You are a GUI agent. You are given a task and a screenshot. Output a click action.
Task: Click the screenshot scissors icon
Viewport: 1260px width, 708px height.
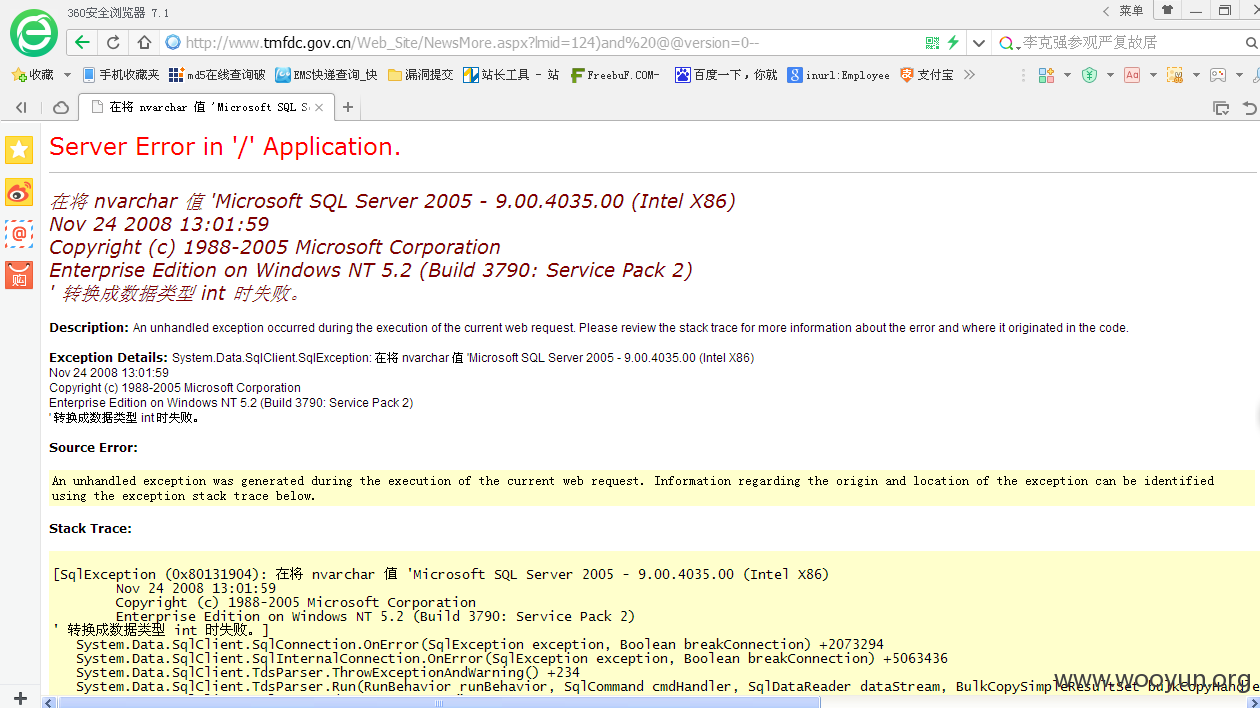pyautogui.click(x=1175, y=75)
